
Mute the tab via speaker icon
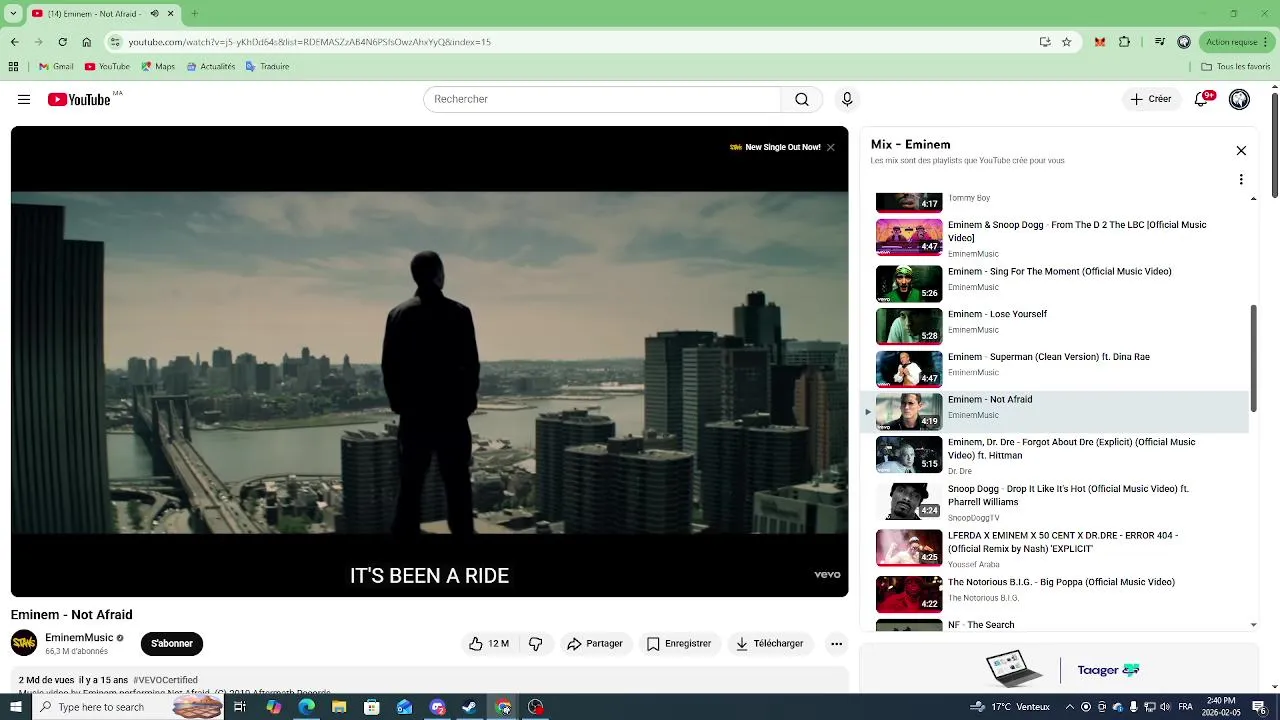[154, 14]
